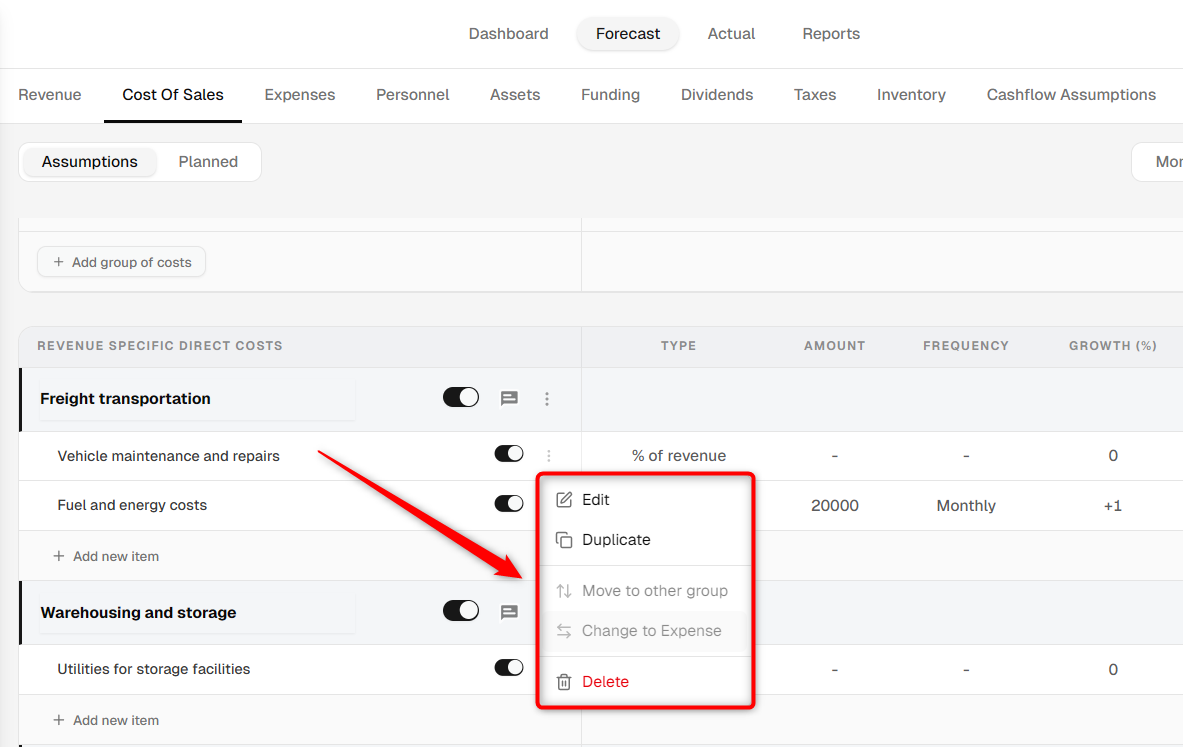Open Freight transportation comment icon
This screenshot has width=1183, height=747.
tap(509, 398)
